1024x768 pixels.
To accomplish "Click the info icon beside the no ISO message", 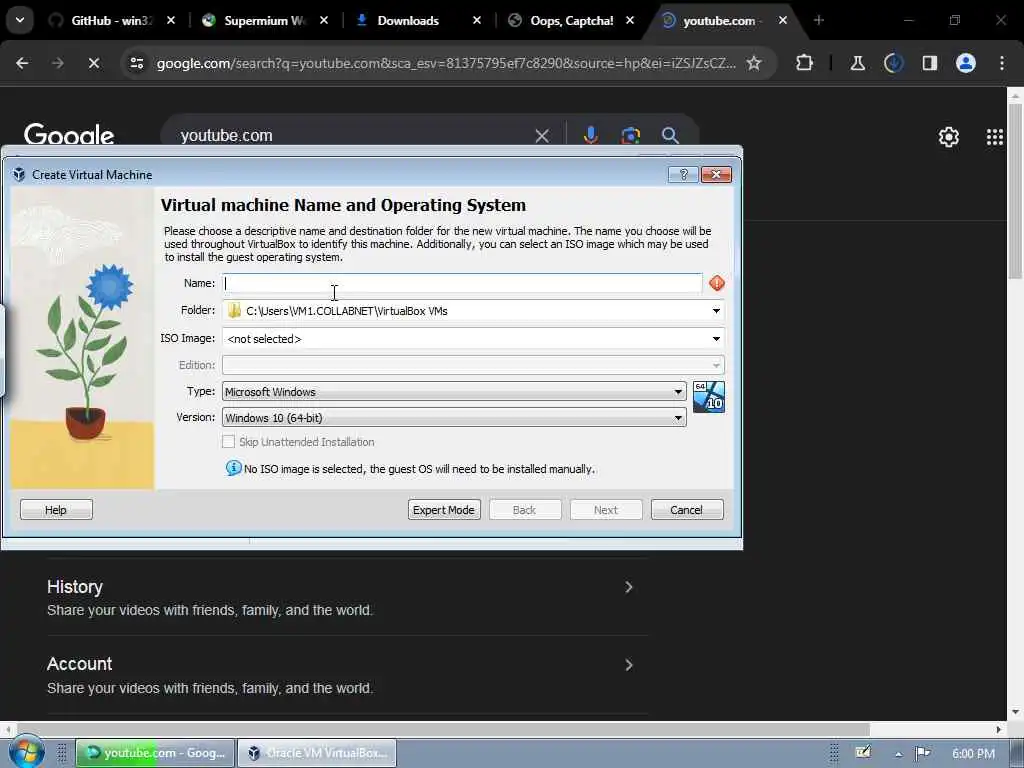I will [x=233, y=468].
